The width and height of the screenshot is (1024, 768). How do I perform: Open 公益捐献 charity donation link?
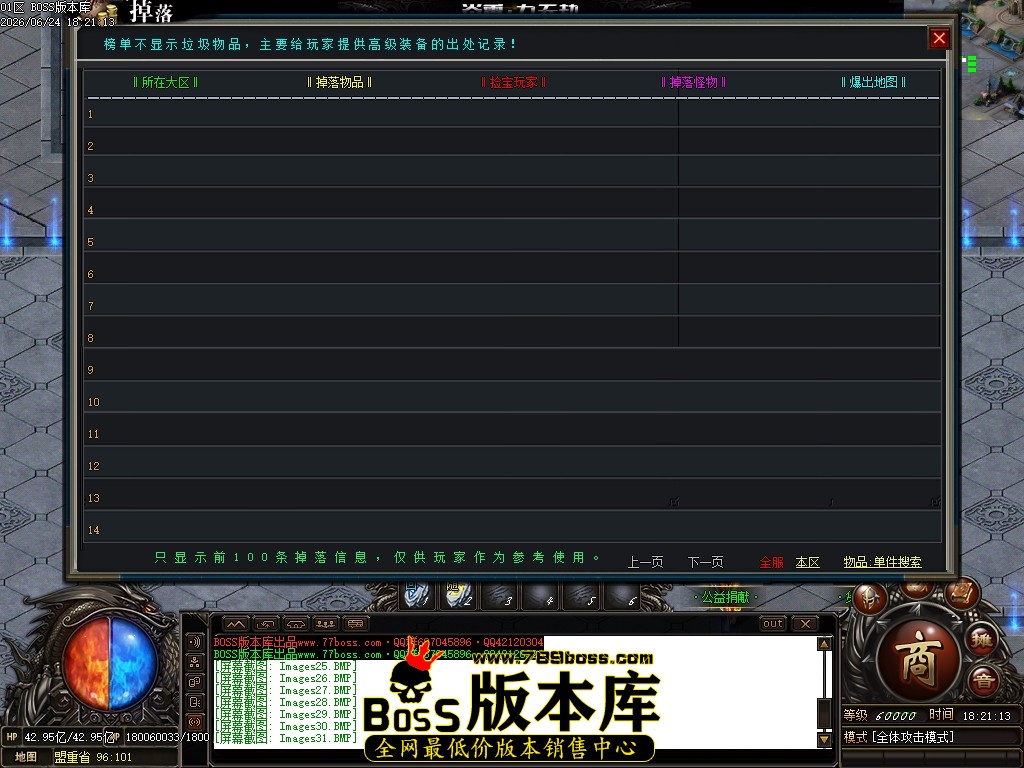coord(726,597)
